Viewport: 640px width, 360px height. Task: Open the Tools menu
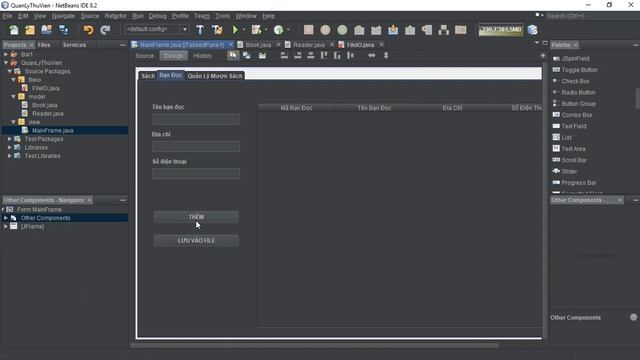tap(222, 16)
